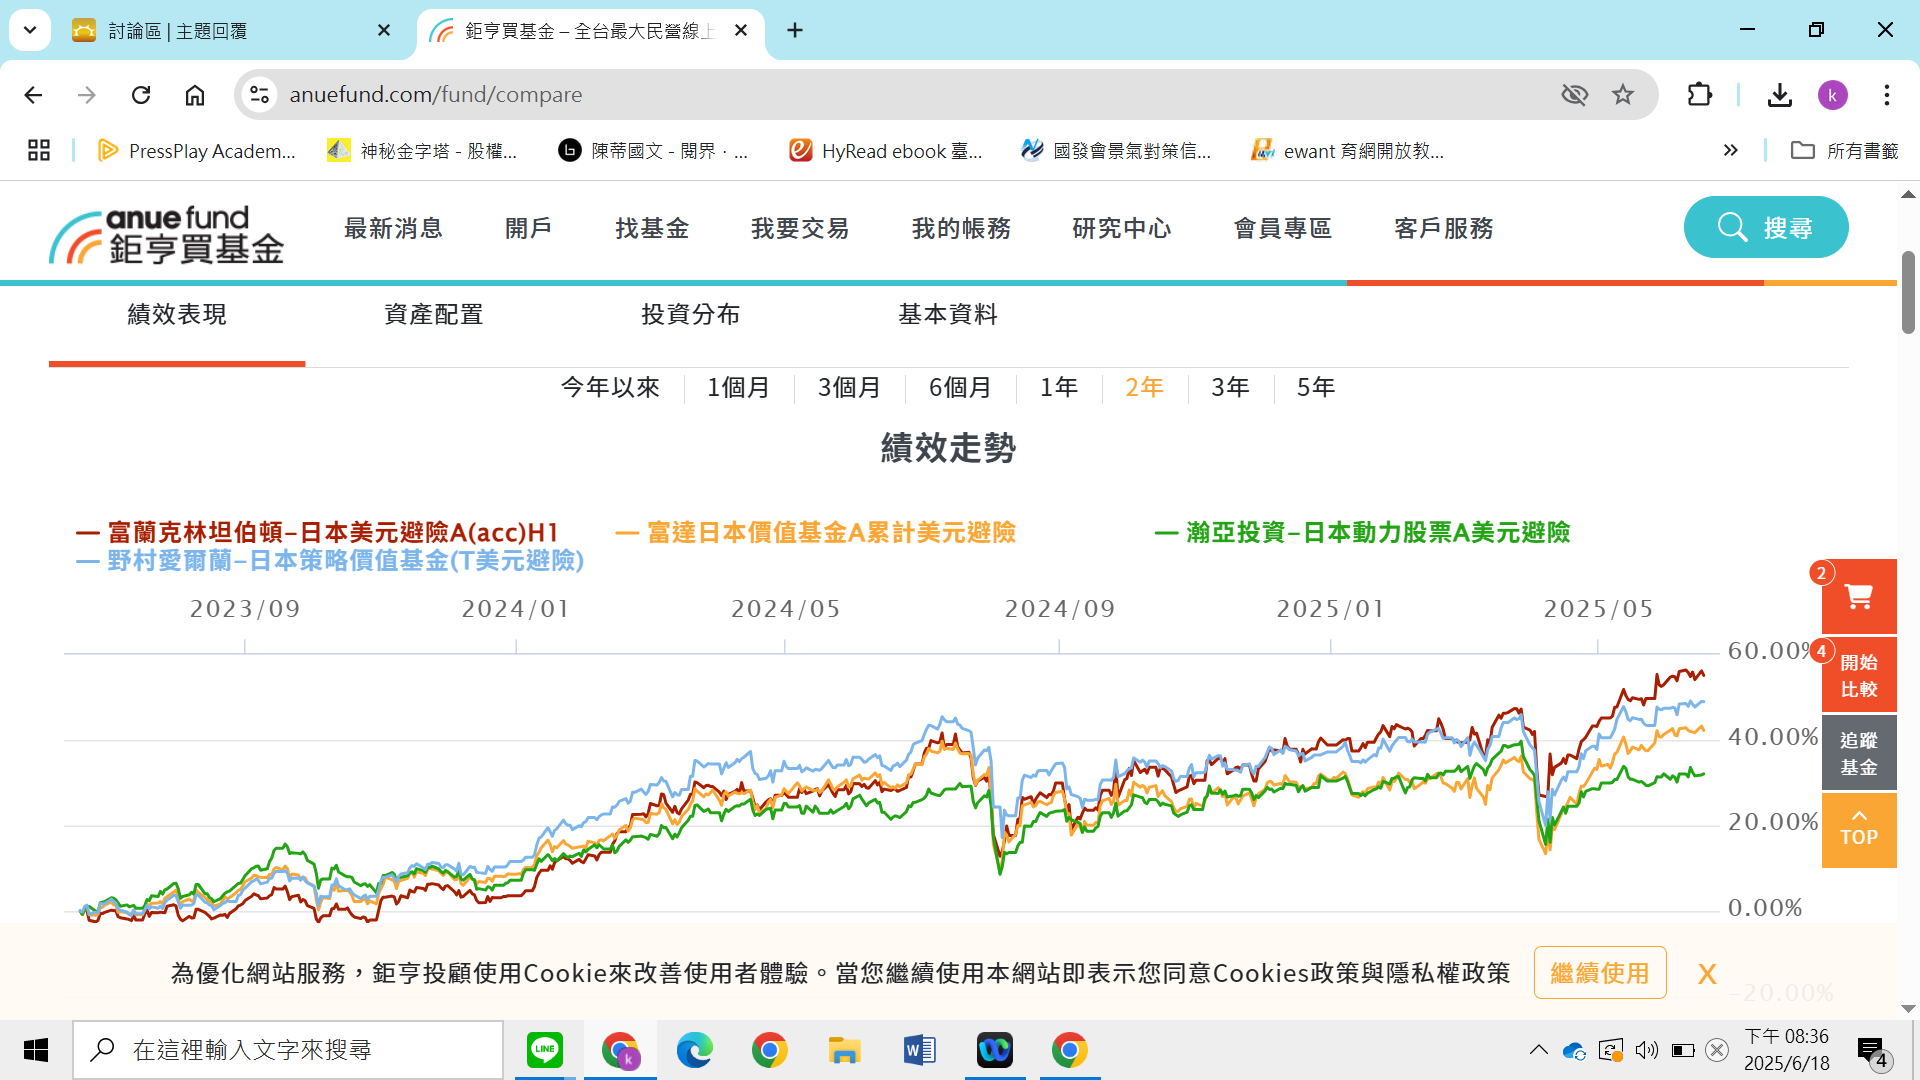Accept cookies with 繼續使用

[1600, 973]
